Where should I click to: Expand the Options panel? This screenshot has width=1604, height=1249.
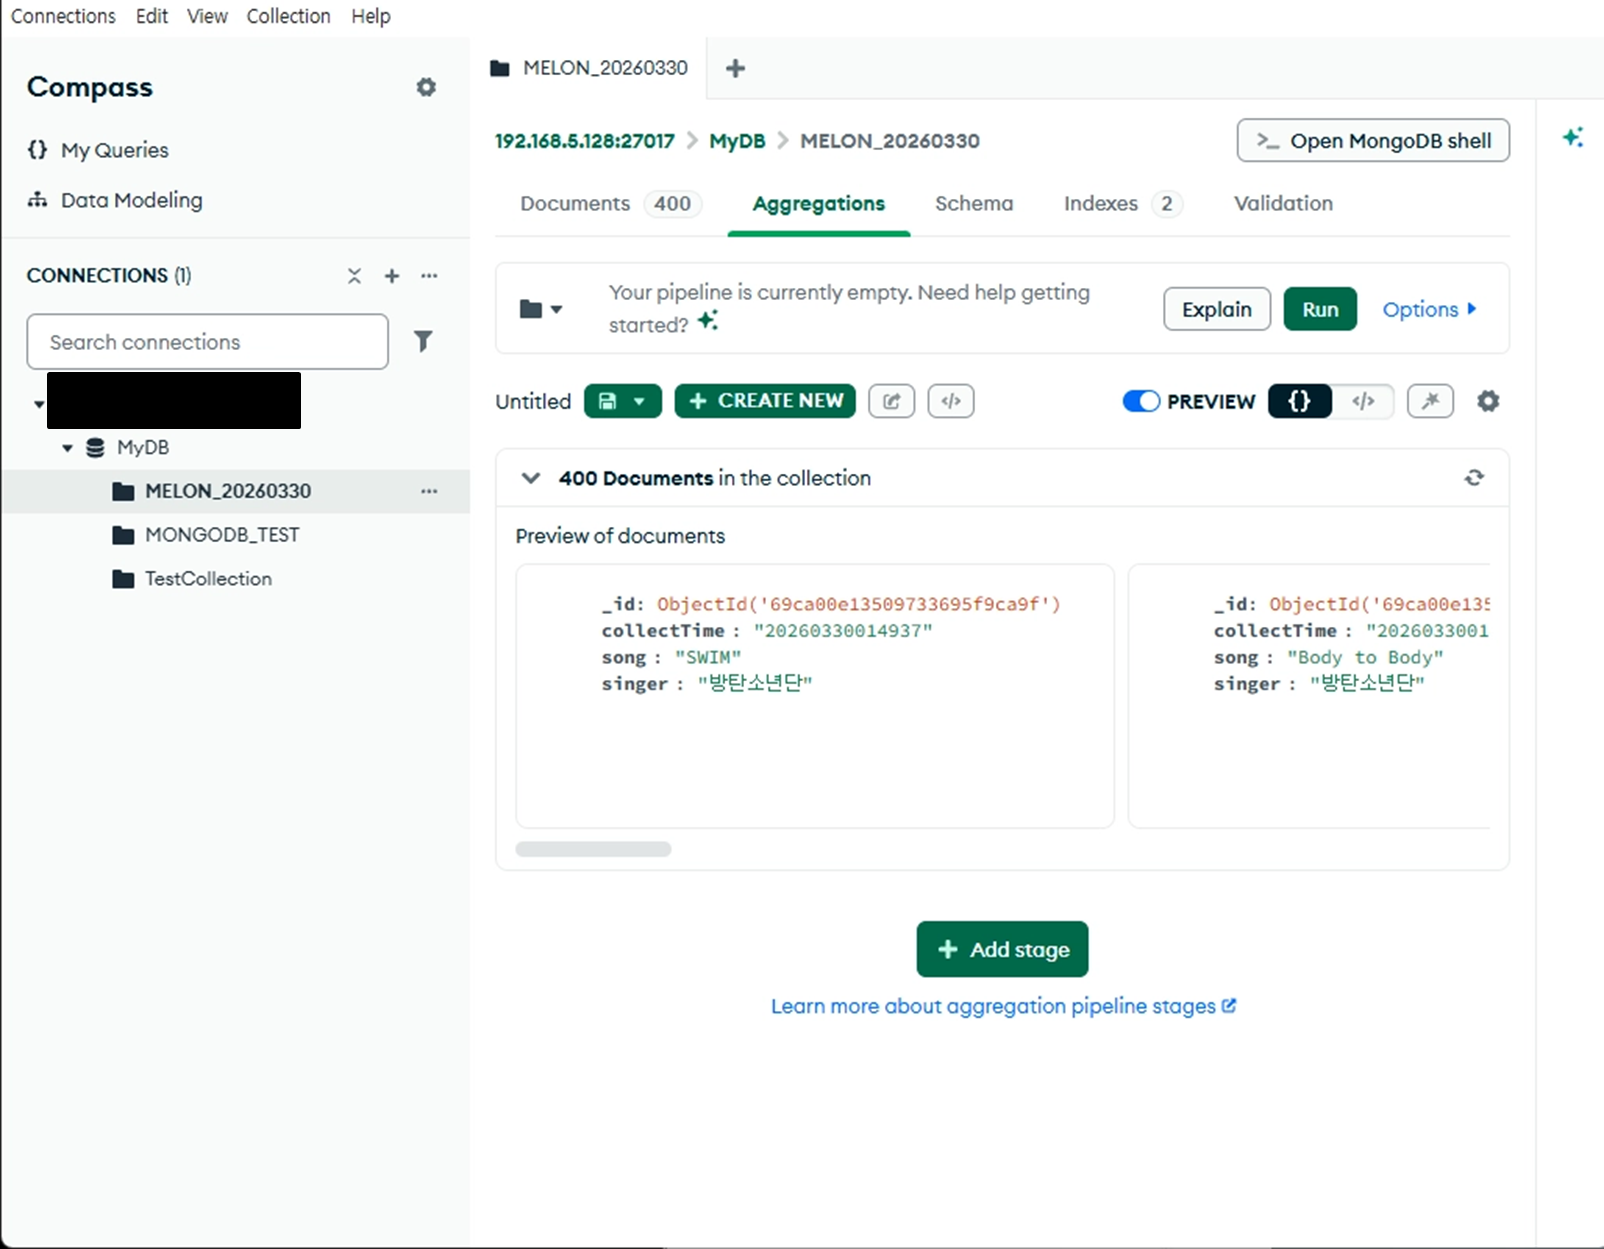point(1430,309)
